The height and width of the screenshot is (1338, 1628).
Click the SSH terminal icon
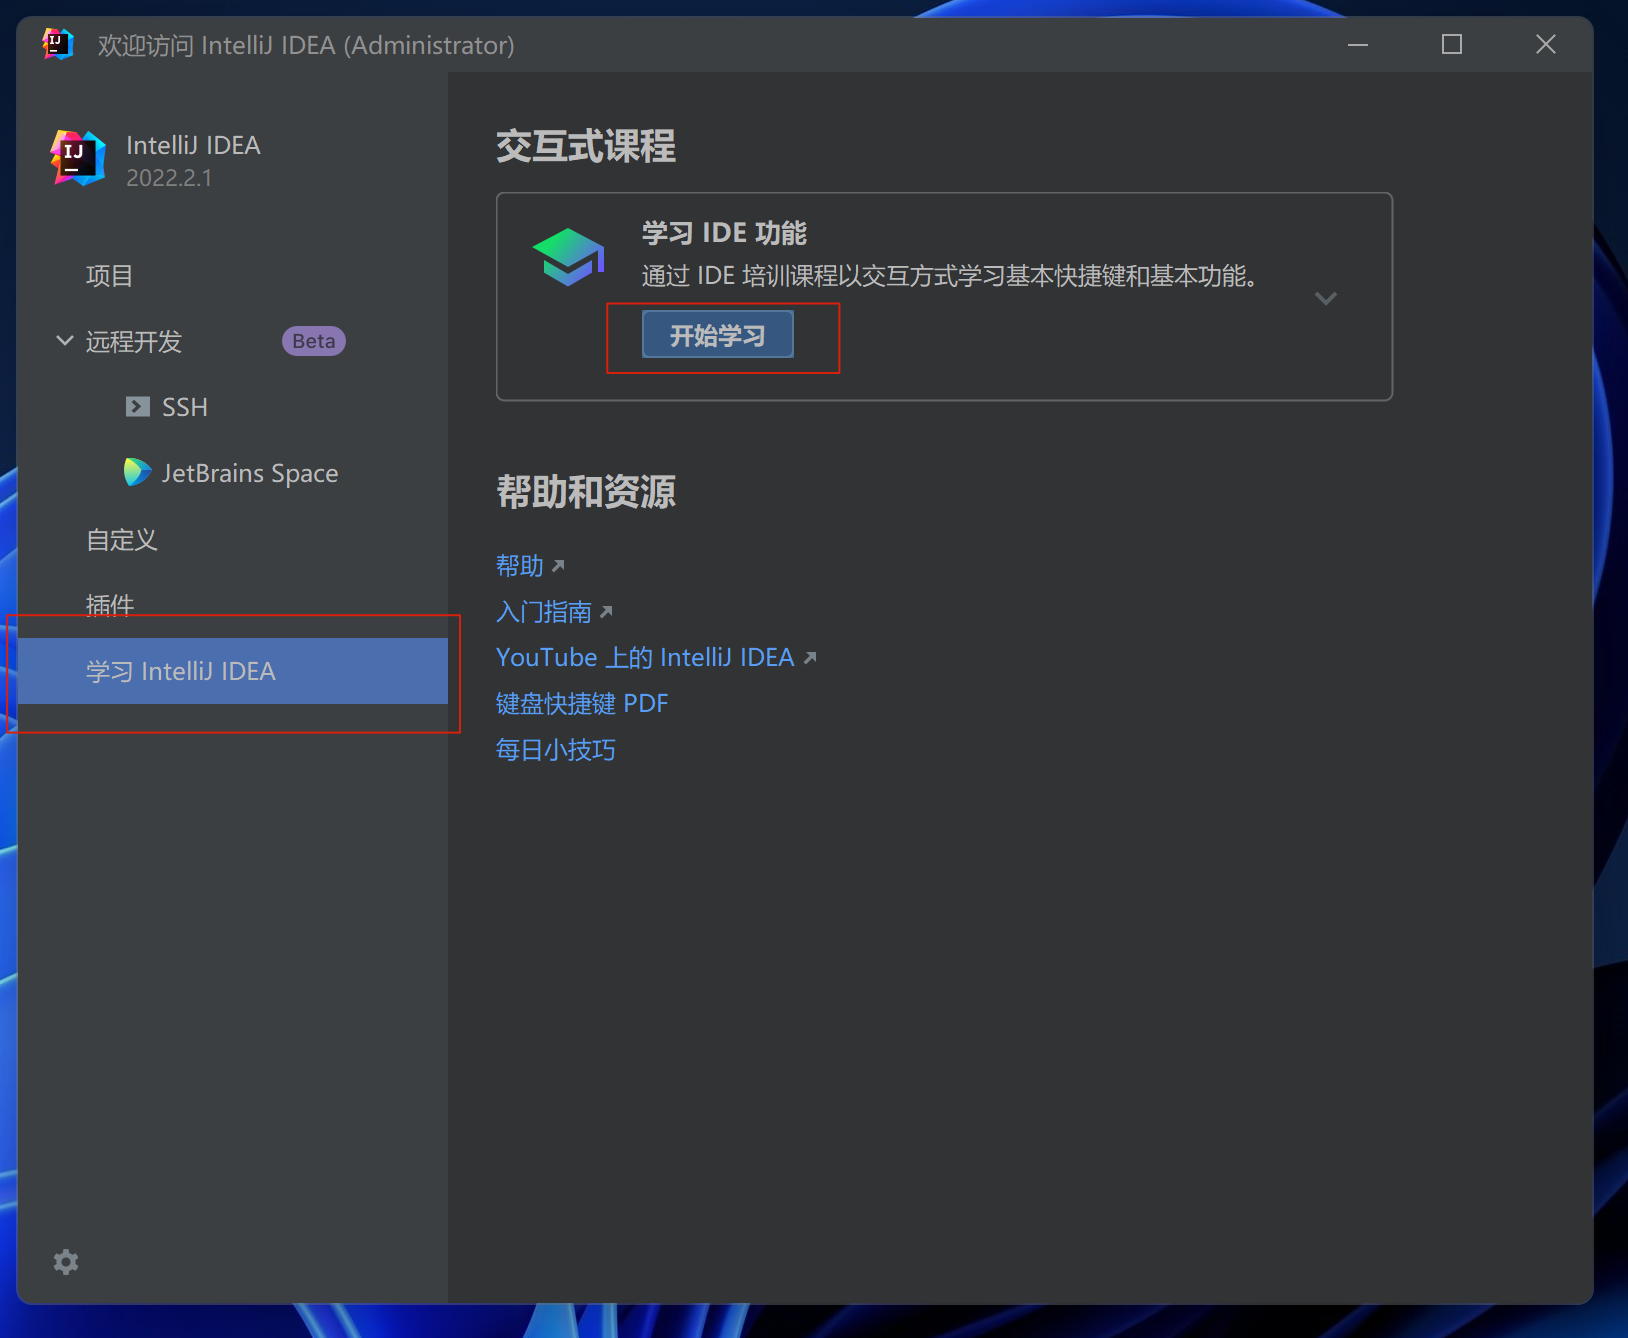(138, 406)
